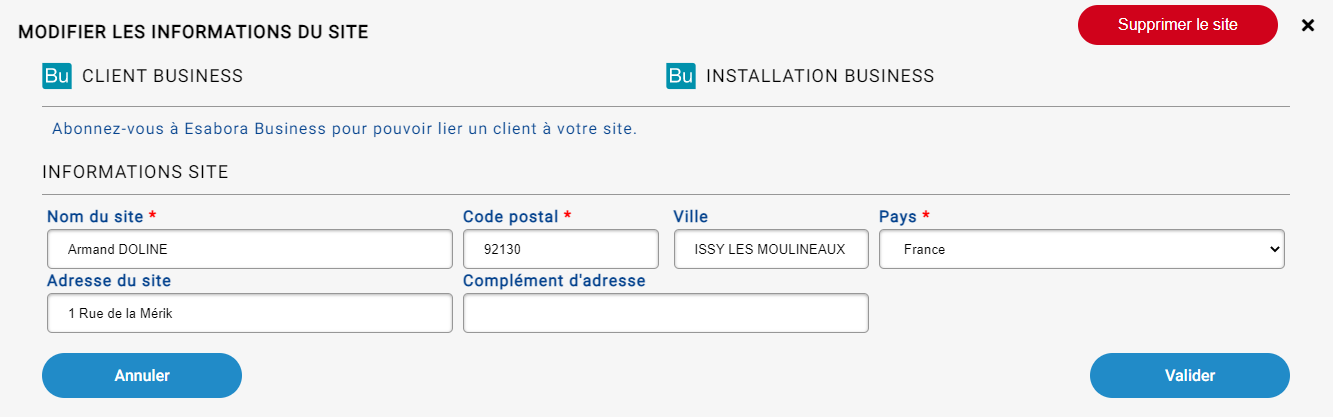1333x417 pixels.
Task: Delete the site with Supprimer le site
Action: pos(1178,25)
